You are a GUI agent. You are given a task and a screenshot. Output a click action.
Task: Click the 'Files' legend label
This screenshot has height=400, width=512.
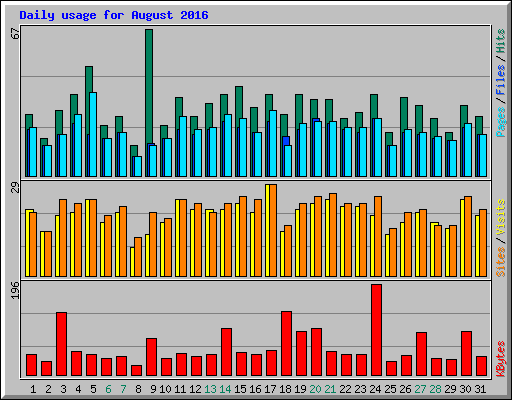tap(501, 80)
